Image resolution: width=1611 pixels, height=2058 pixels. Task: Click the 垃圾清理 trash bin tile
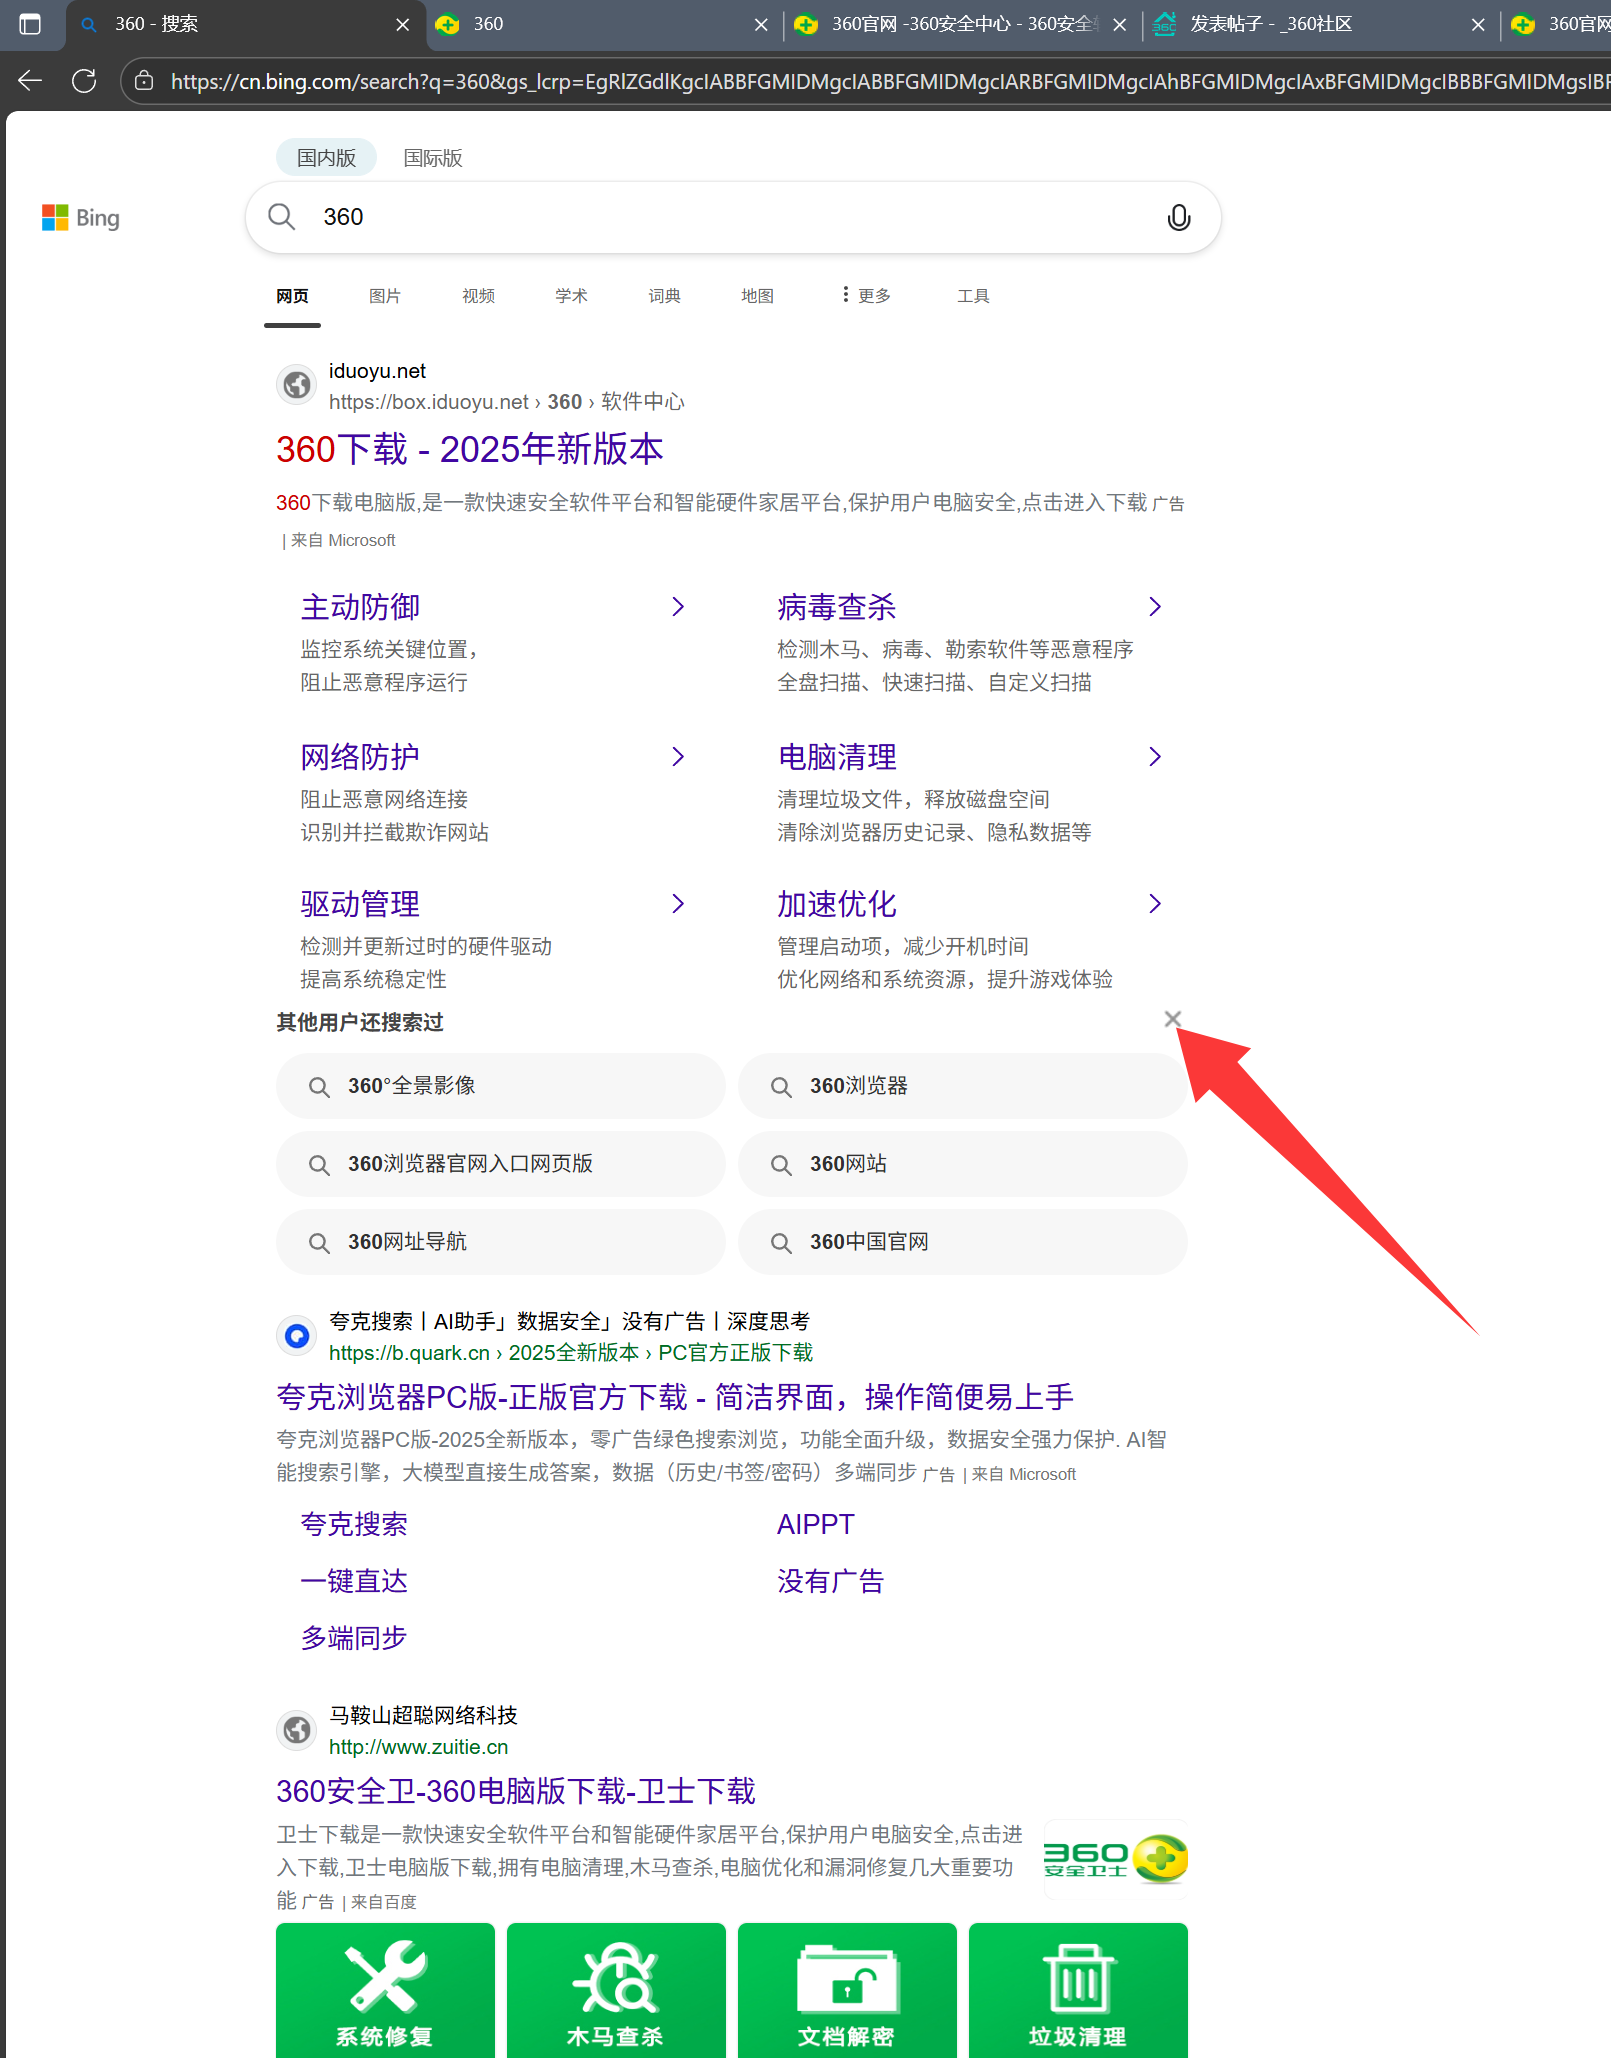point(1078,1989)
